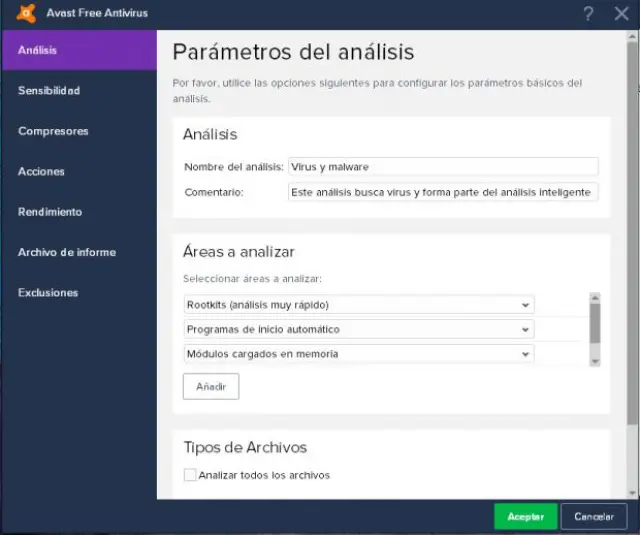Viewport: 640px width, 535px height.
Task: Close the Avast settings window
Action: coord(619,14)
